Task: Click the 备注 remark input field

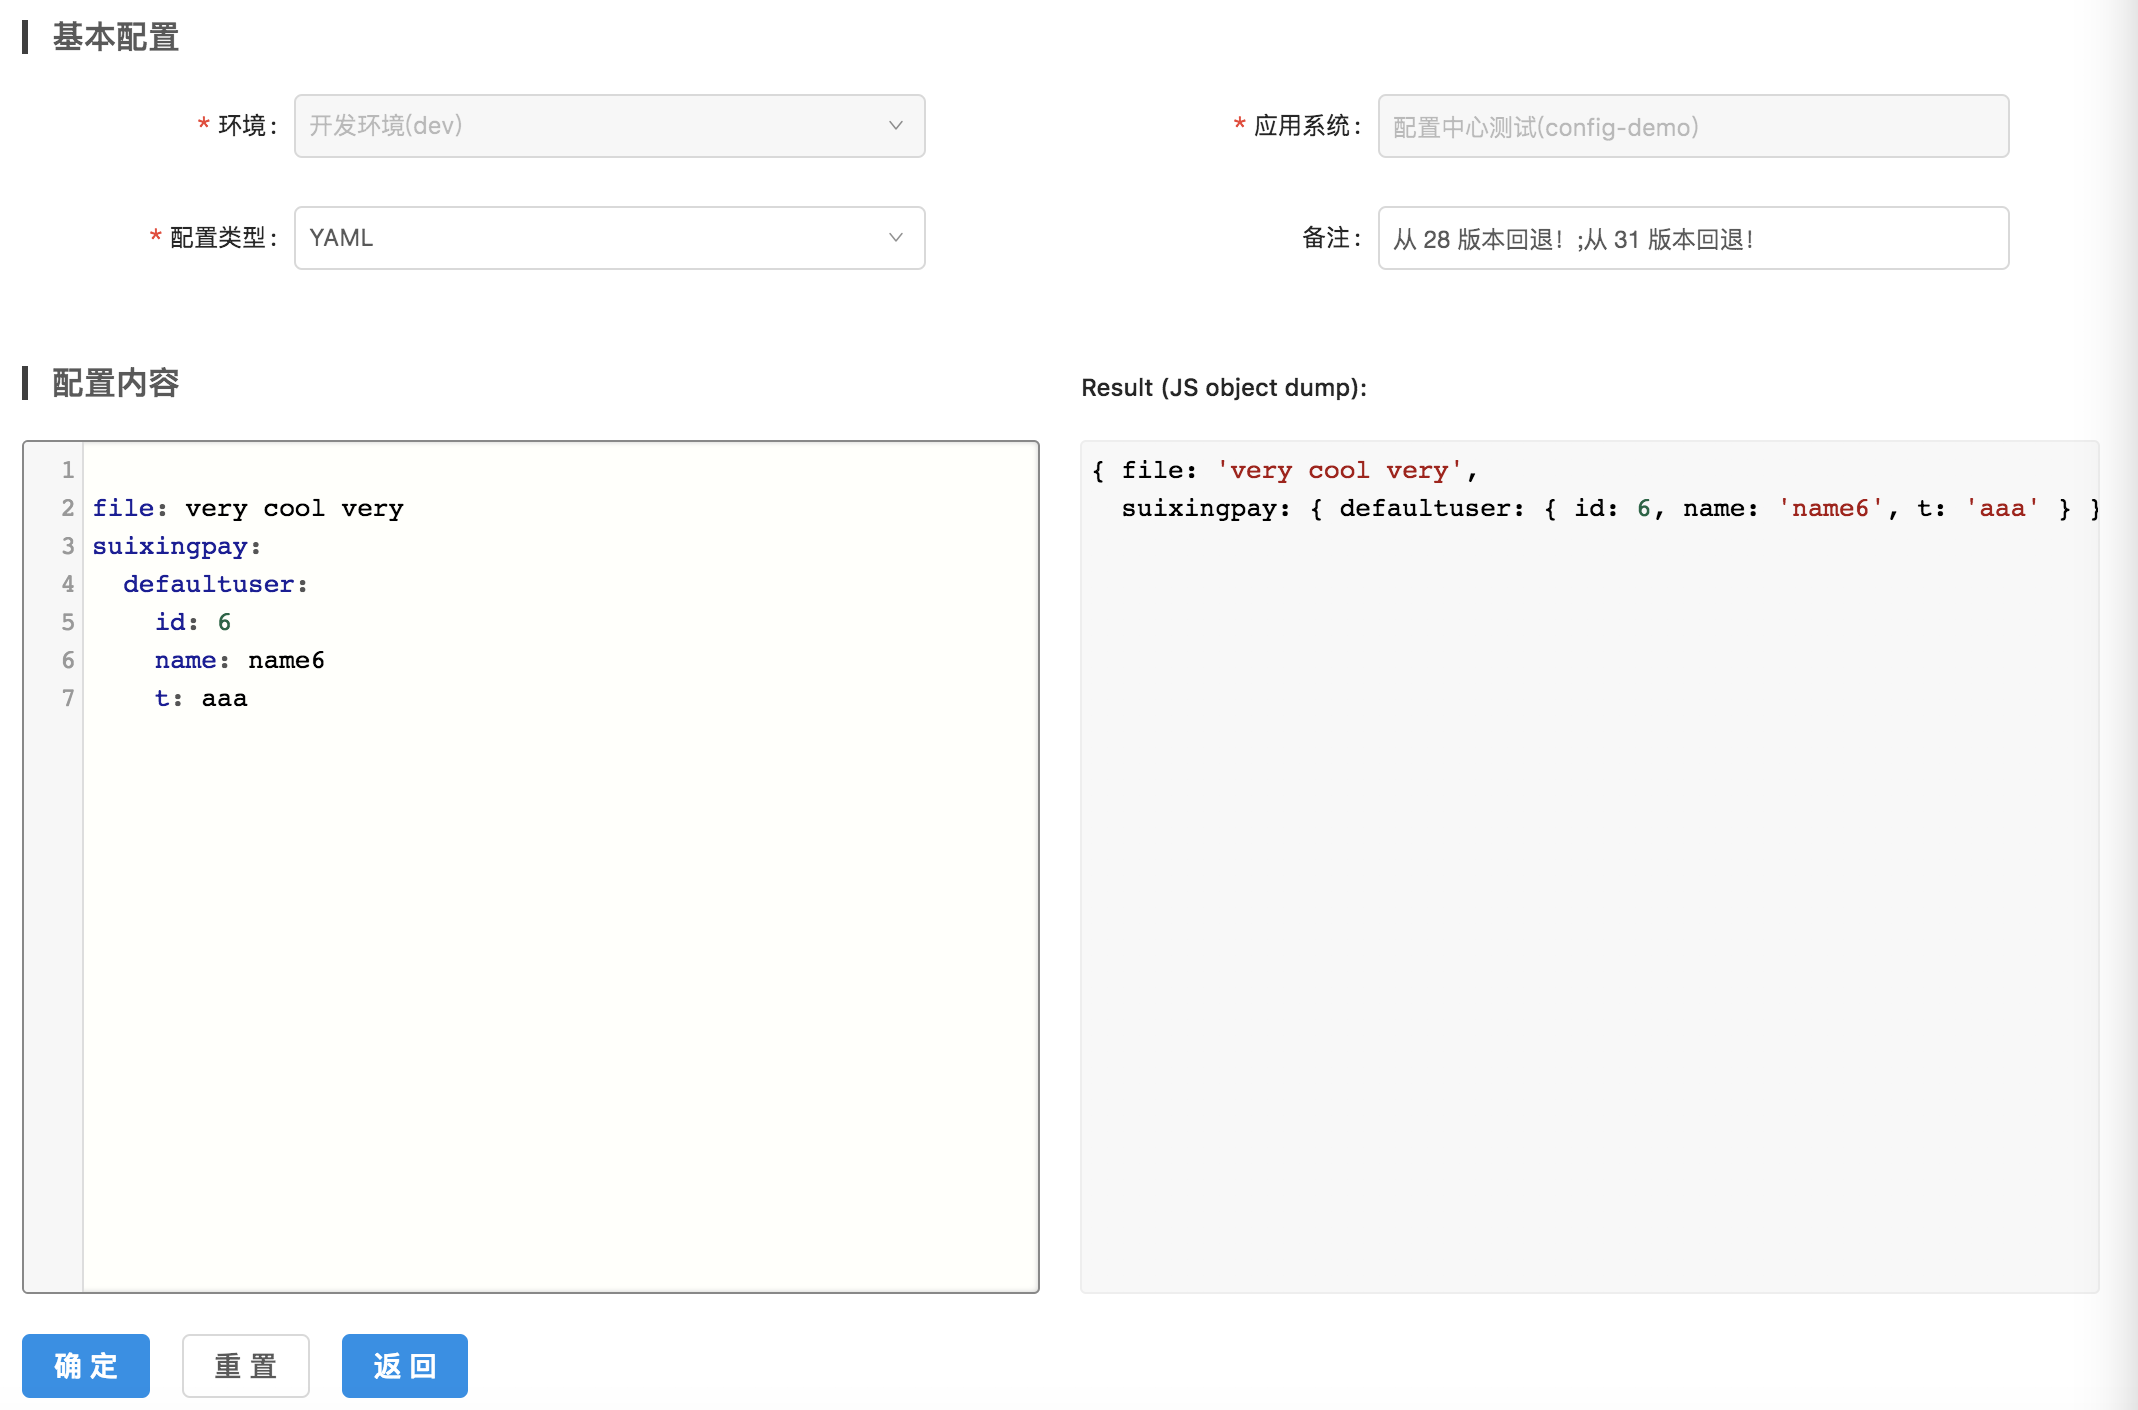Action: click(x=1692, y=238)
